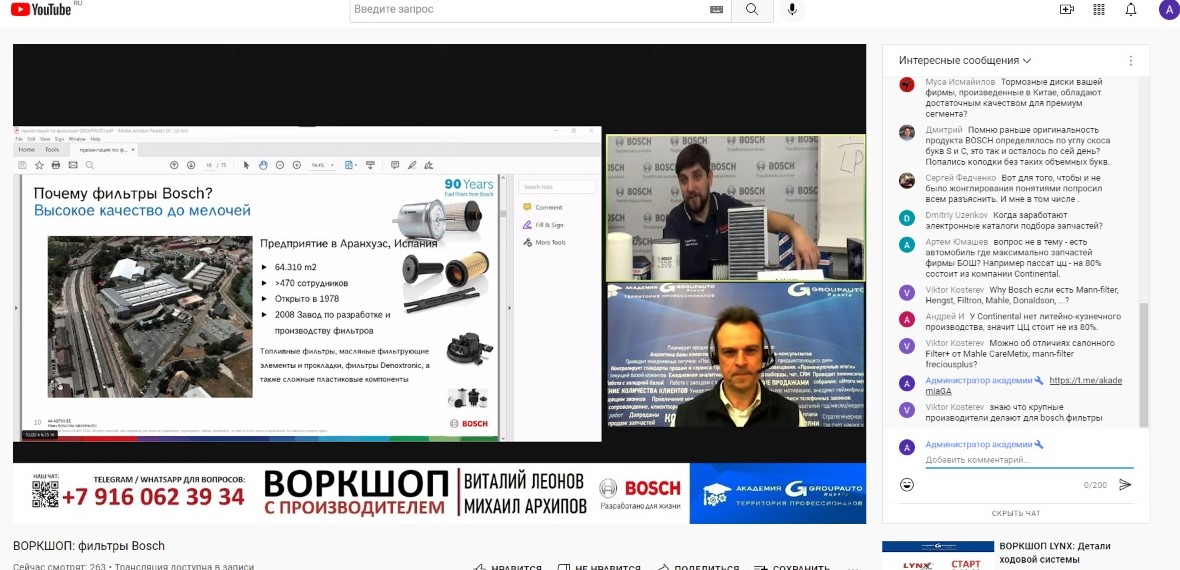Open the Edit menu in Acrobat

point(31,139)
